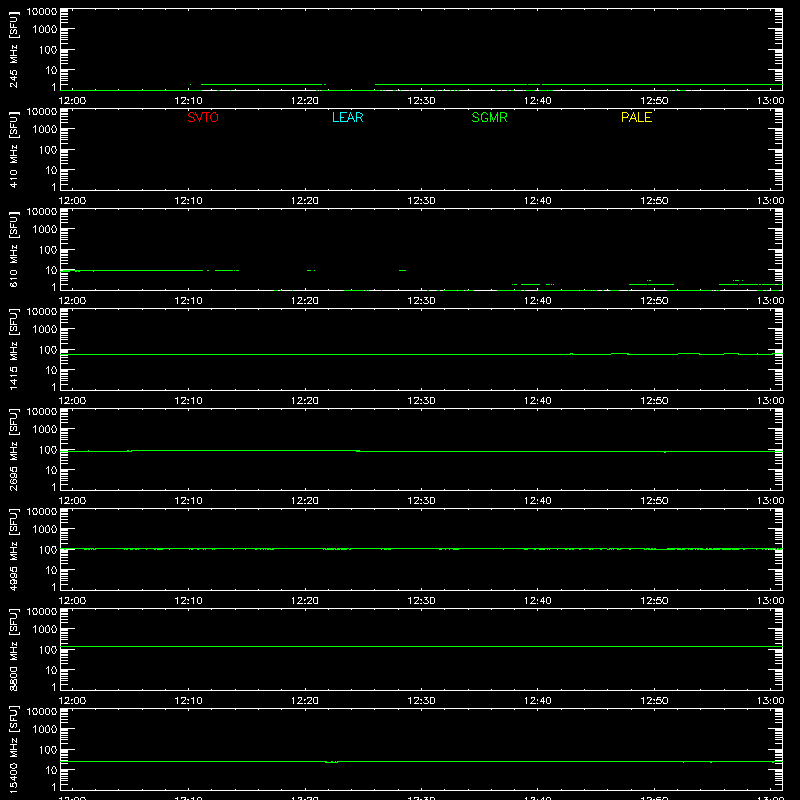800x800 pixels.
Task: Select the 1415 MHz [SFU] axis title
Action: click(x=13, y=349)
